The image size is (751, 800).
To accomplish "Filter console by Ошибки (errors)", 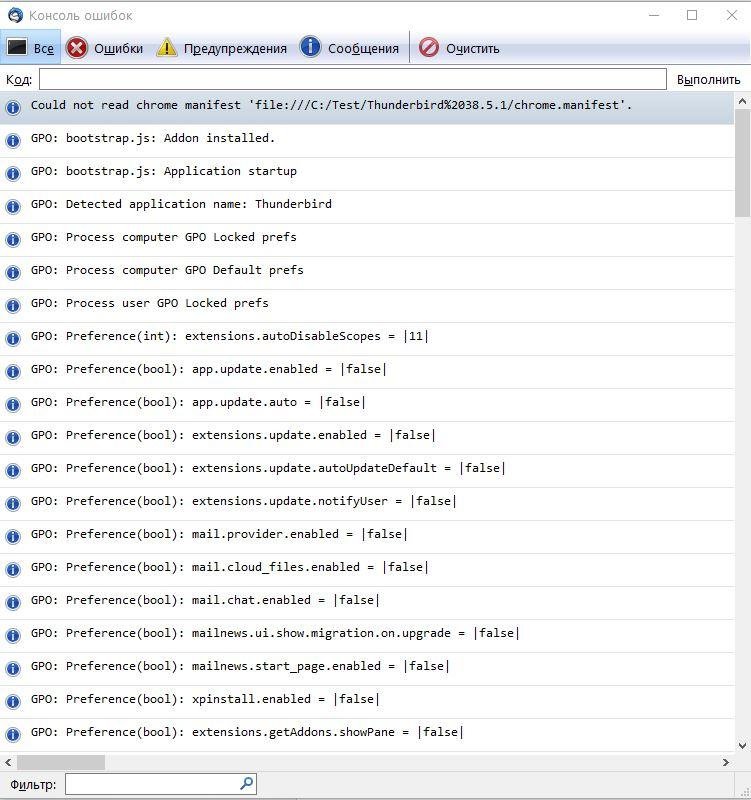I will 105,48.
